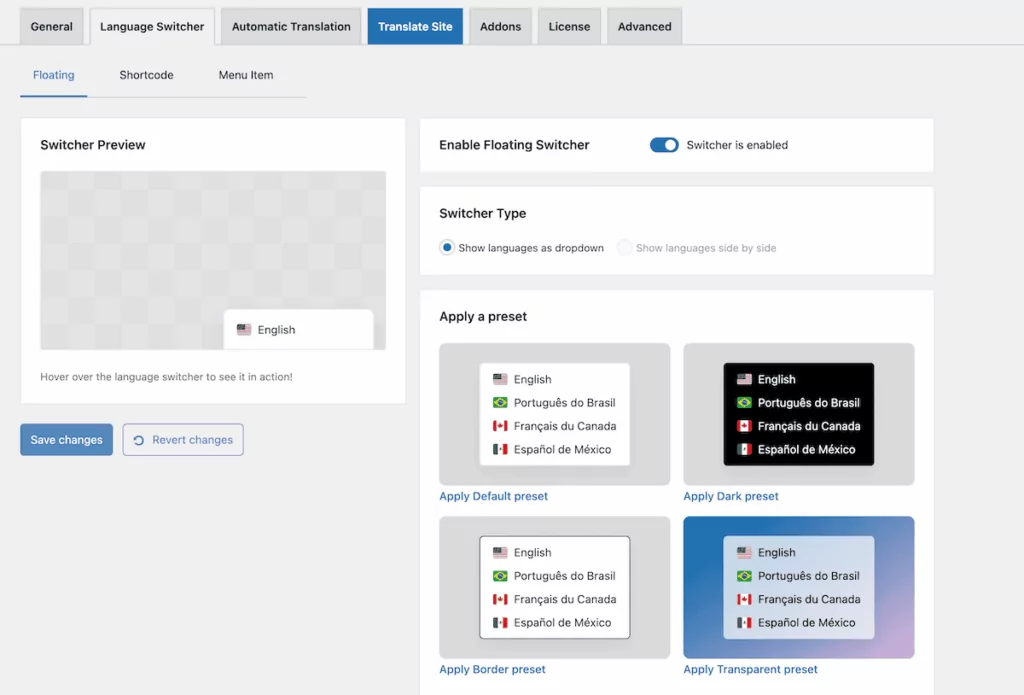Click the Mexico flag in the Transparent preset
The height and width of the screenshot is (695, 1024).
745,623
